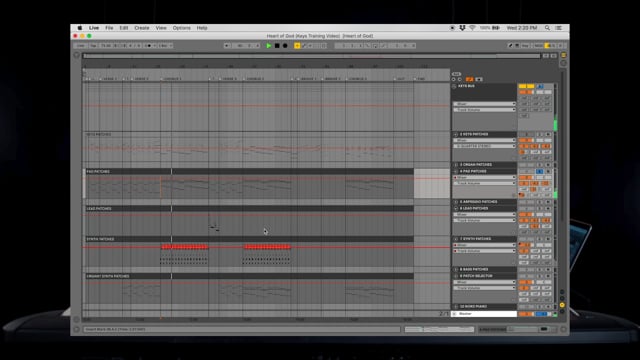
Task: Jump to next locator arrow
Action: [x=460, y=79]
